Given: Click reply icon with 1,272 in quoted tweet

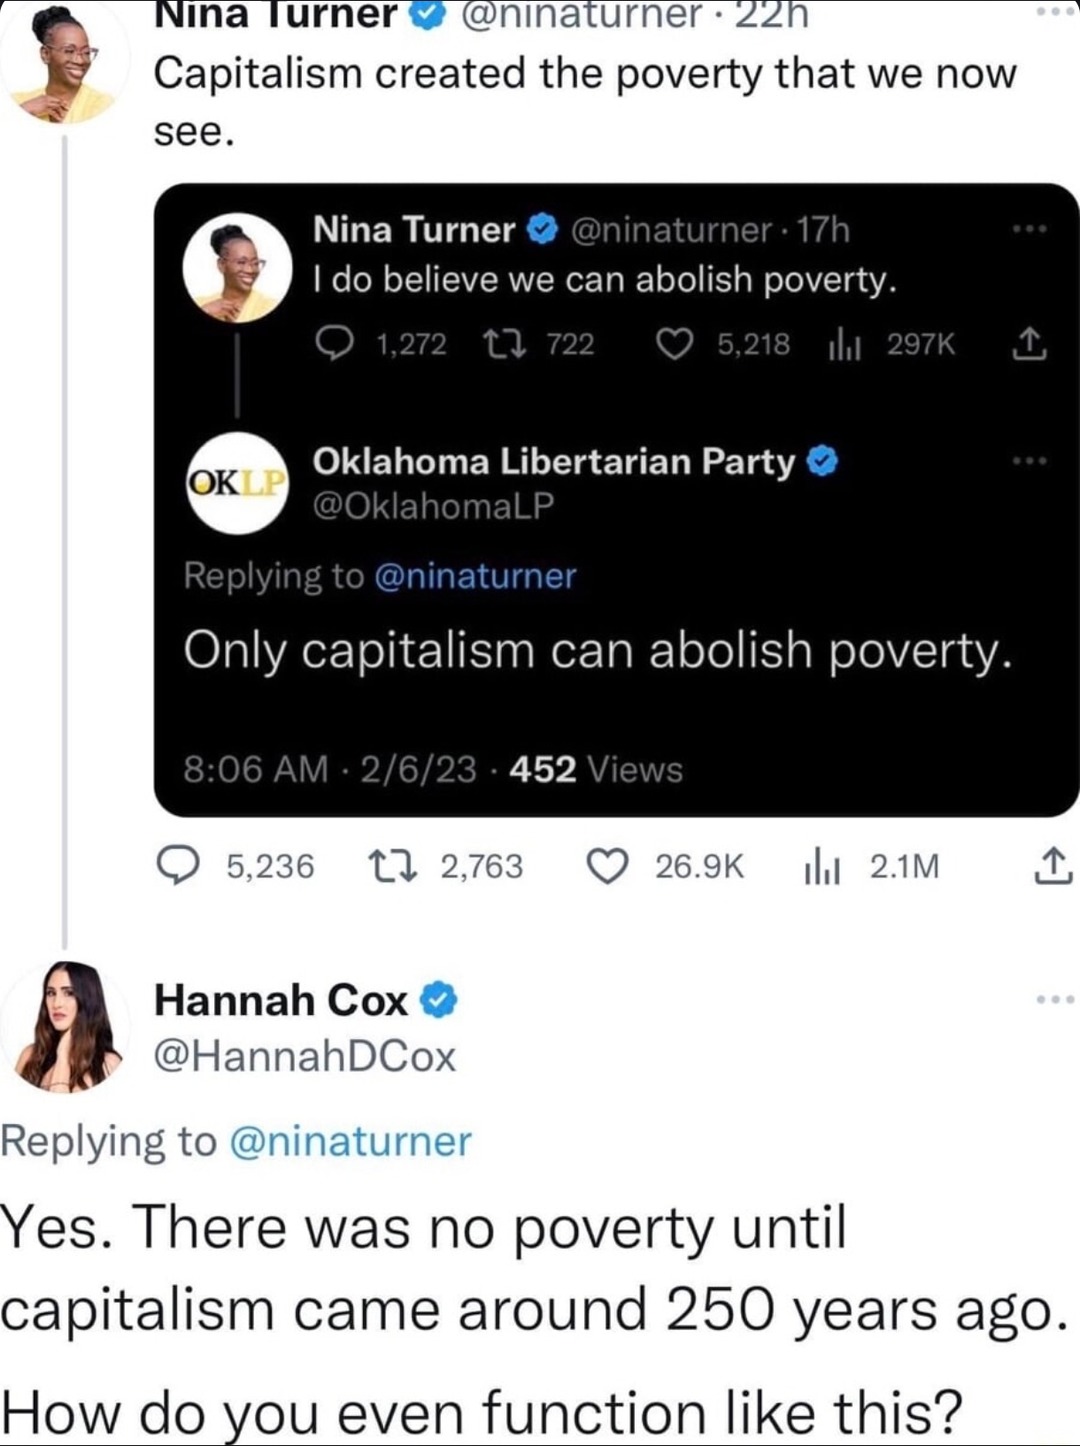Looking at the screenshot, I should coord(330,344).
